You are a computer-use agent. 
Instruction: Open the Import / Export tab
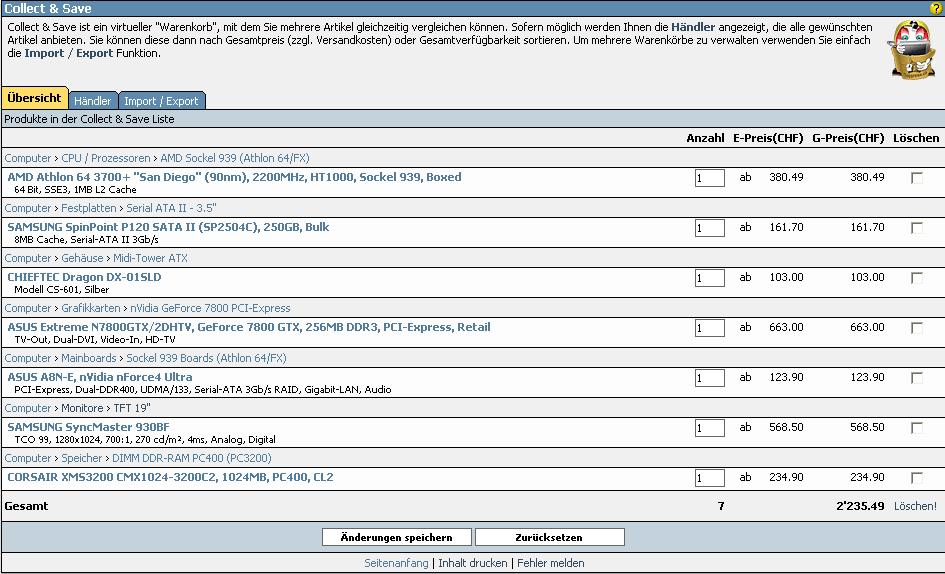[161, 101]
